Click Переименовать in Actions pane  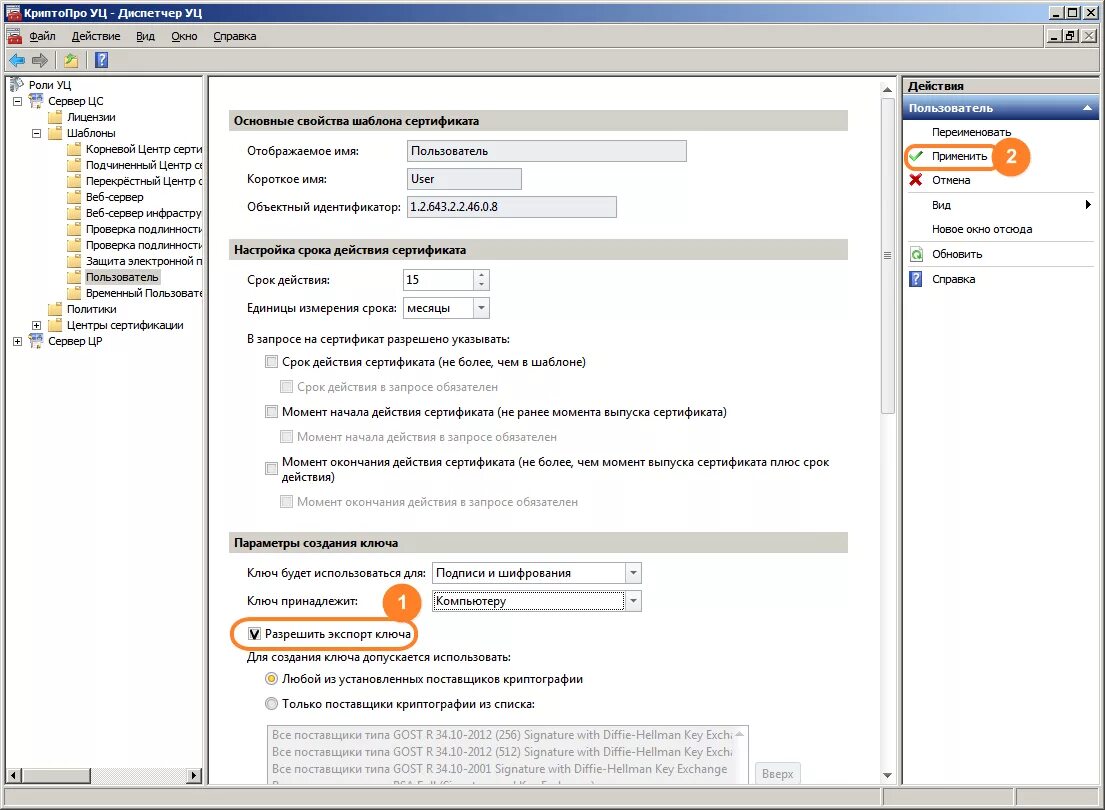tap(971, 132)
